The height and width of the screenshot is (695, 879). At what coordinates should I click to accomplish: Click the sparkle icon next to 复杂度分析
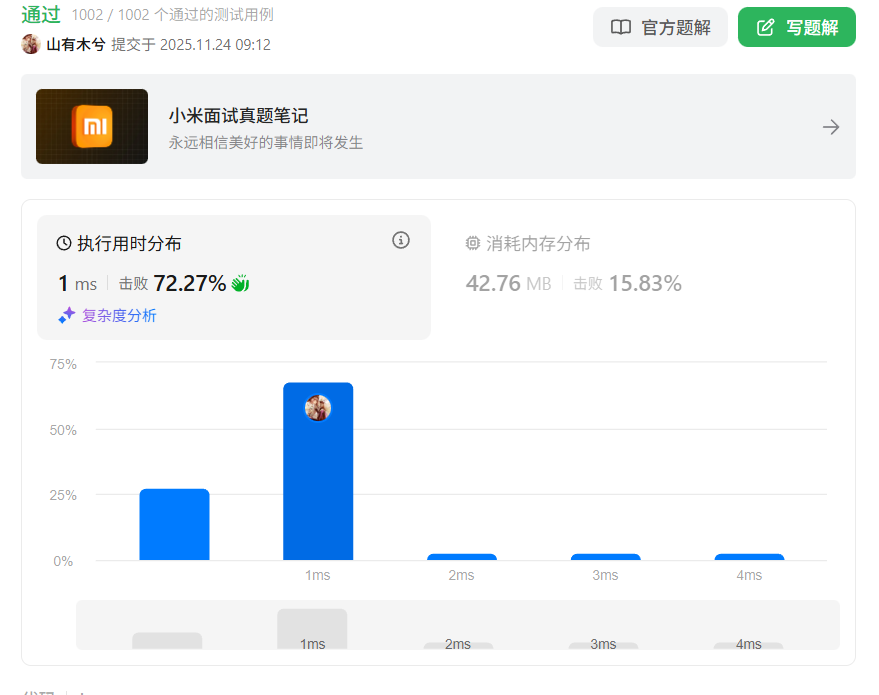(65, 317)
